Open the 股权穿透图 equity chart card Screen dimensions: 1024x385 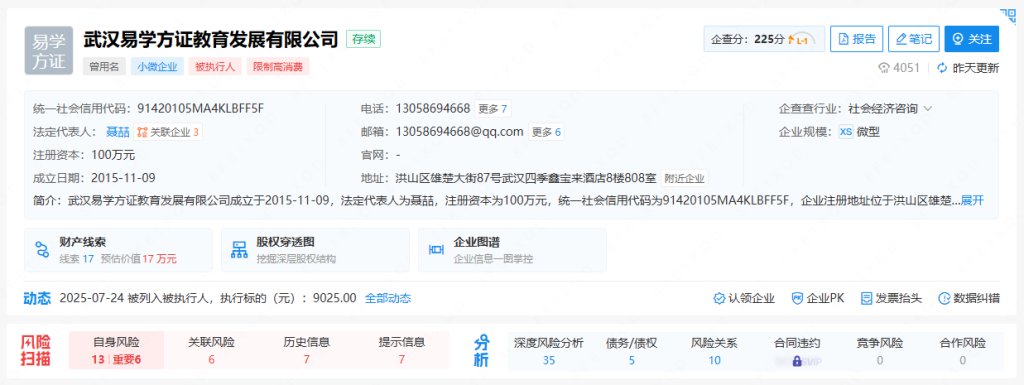(315, 250)
